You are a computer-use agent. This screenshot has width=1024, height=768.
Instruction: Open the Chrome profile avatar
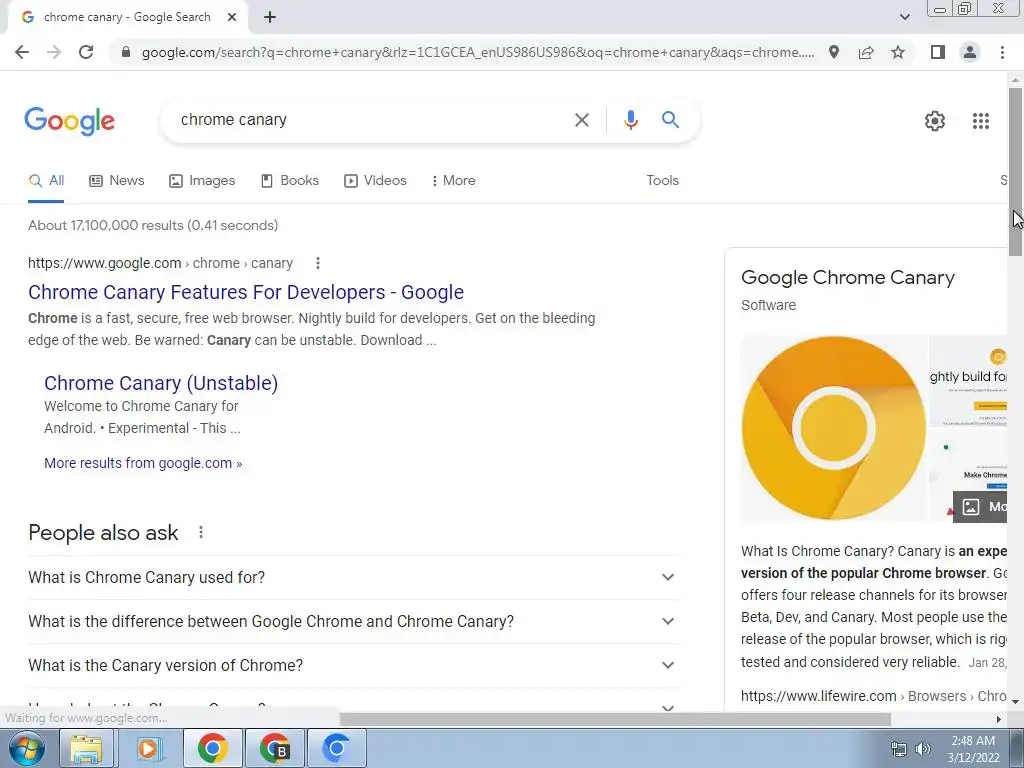[x=970, y=52]
